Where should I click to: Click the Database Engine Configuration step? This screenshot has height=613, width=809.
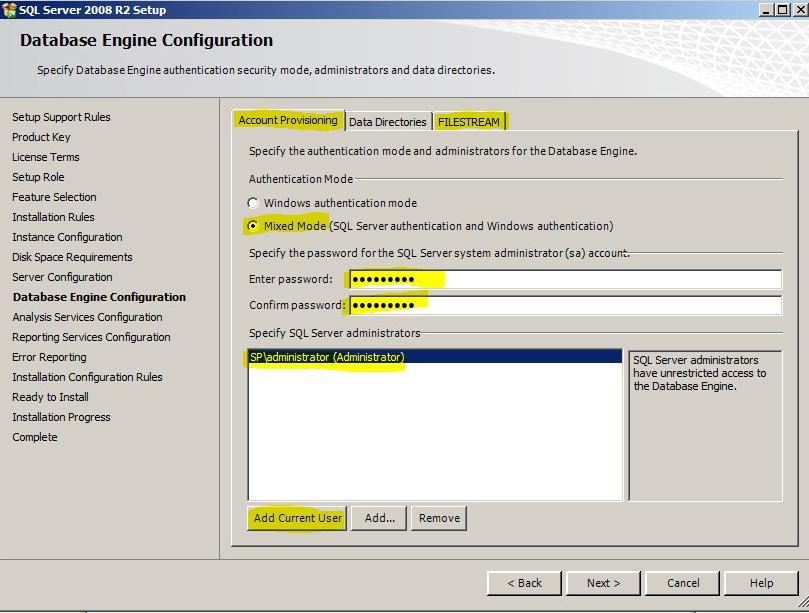[x=99, y=297]
